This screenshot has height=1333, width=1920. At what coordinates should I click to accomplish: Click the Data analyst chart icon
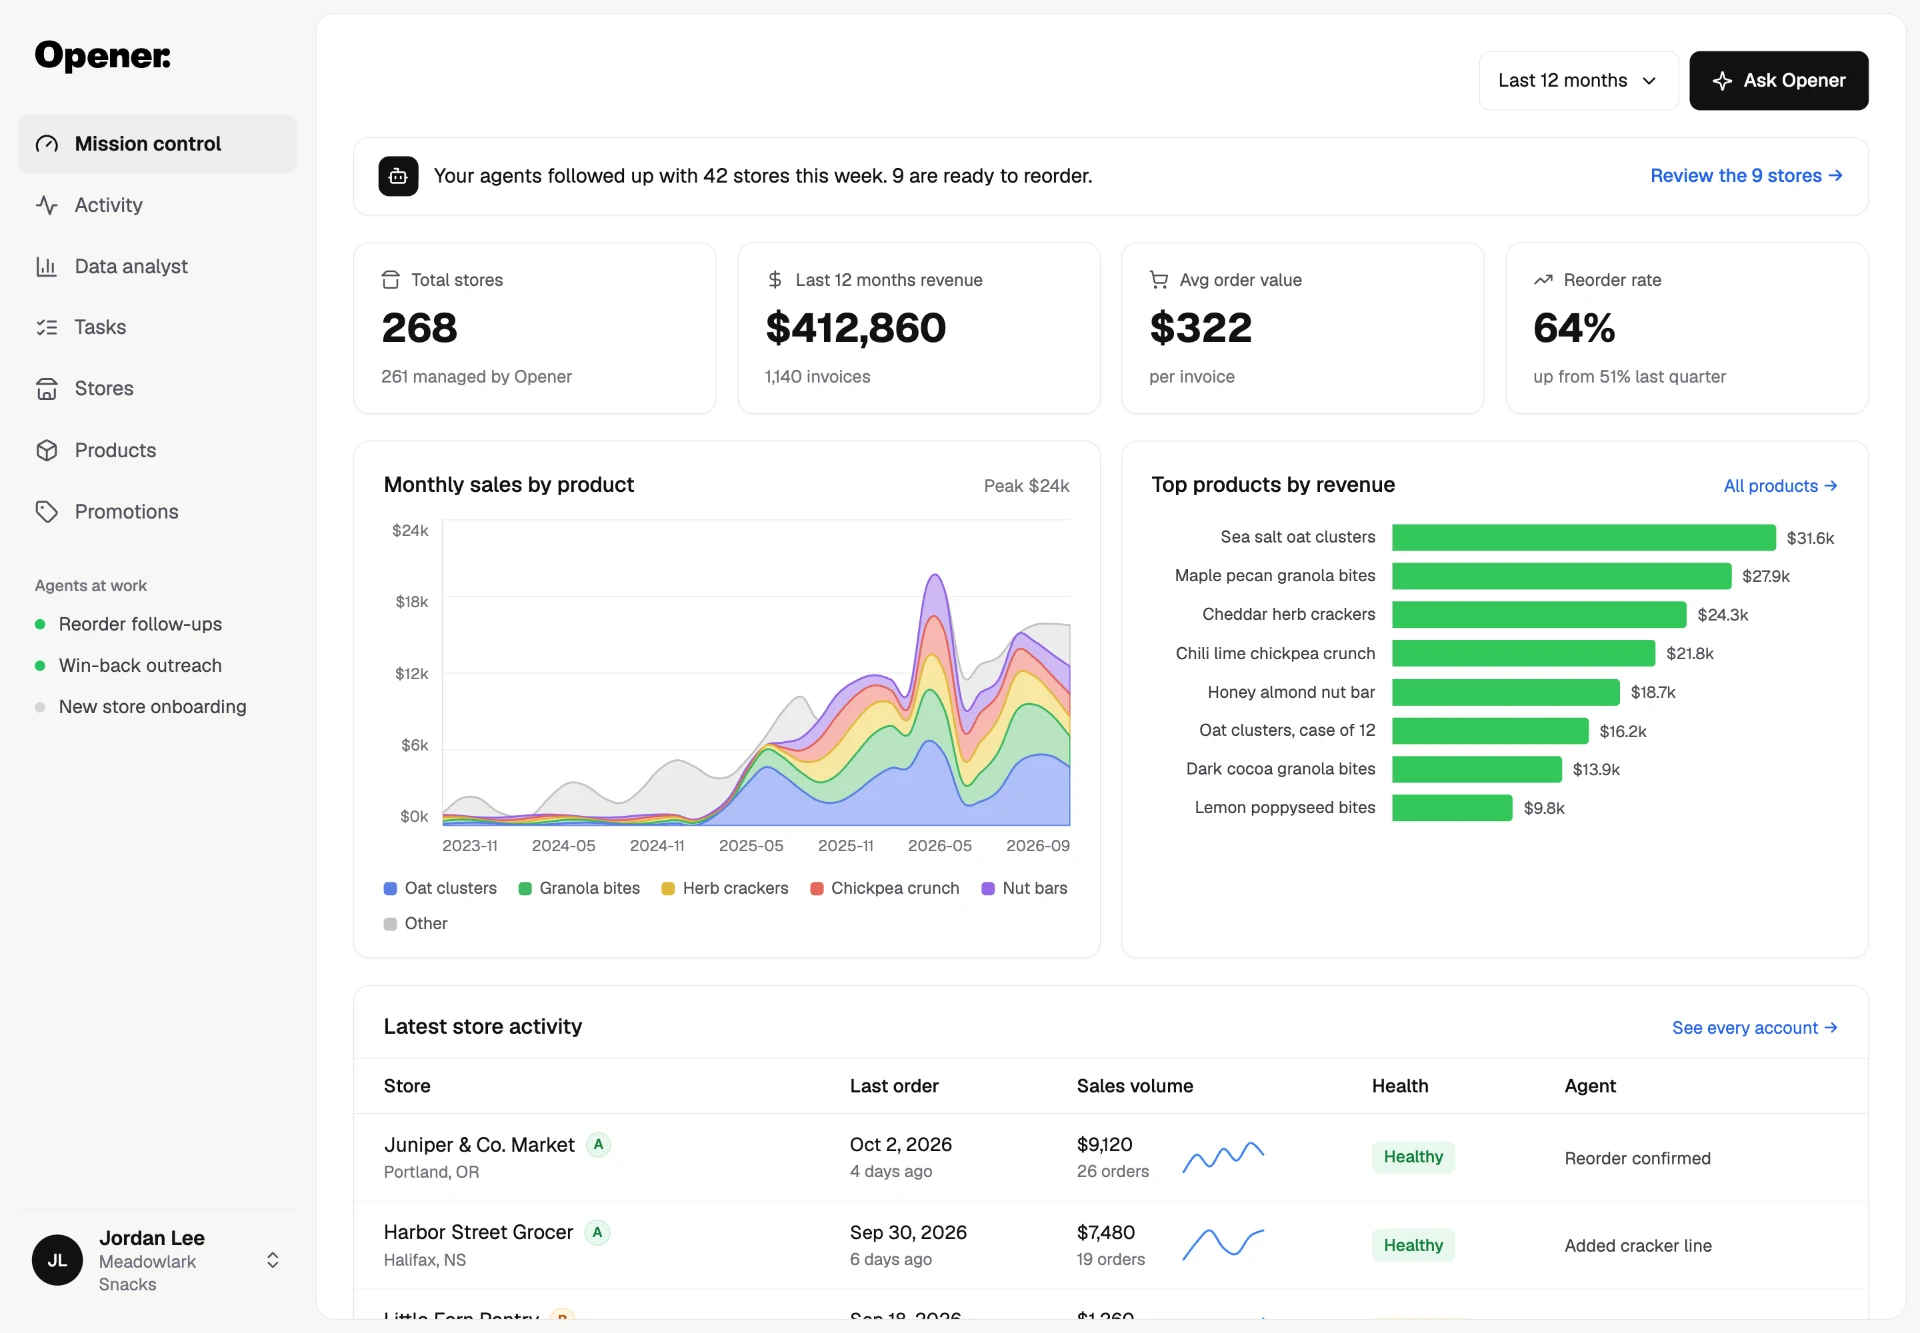[47, 266]
